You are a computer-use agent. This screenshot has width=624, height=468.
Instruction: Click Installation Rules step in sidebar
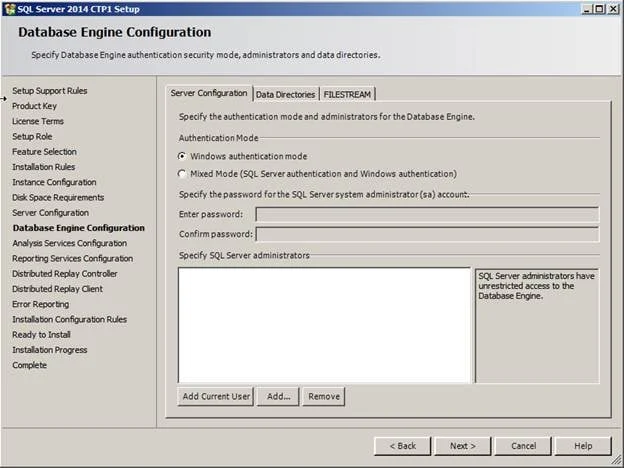point(44,167)
